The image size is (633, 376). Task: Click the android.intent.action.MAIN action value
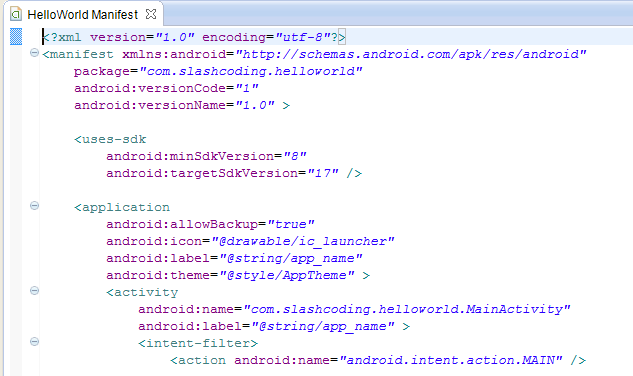451,360
